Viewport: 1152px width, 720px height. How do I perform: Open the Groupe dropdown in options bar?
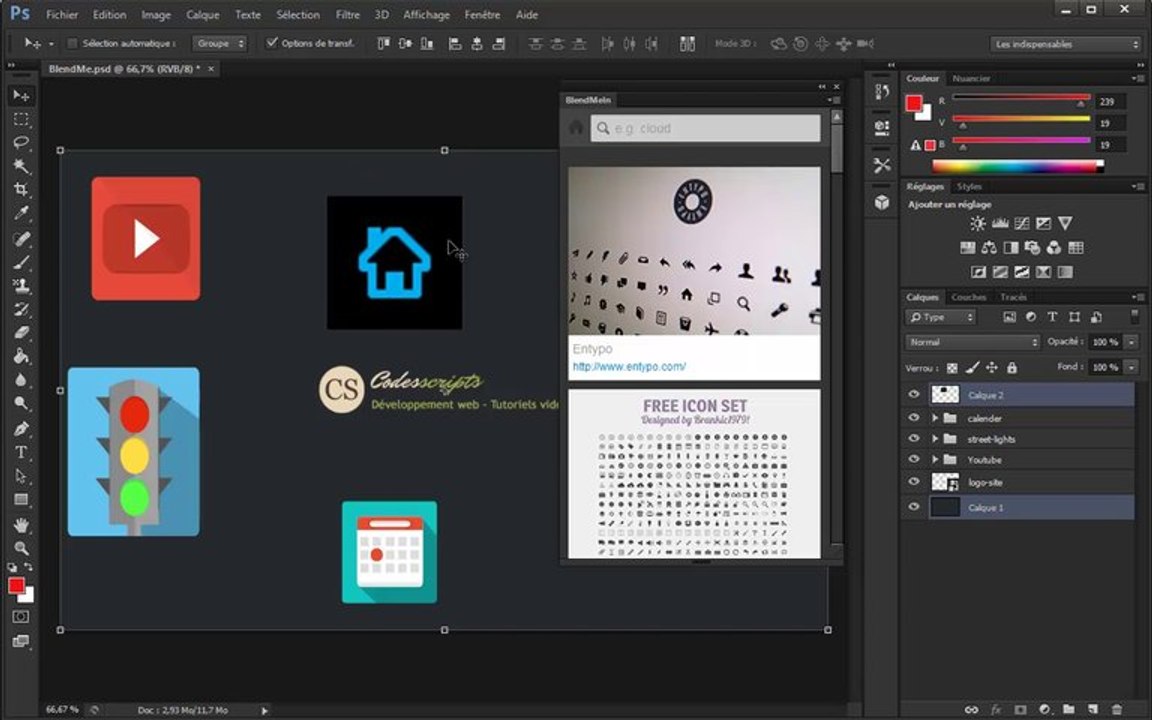tap(220, 43)
